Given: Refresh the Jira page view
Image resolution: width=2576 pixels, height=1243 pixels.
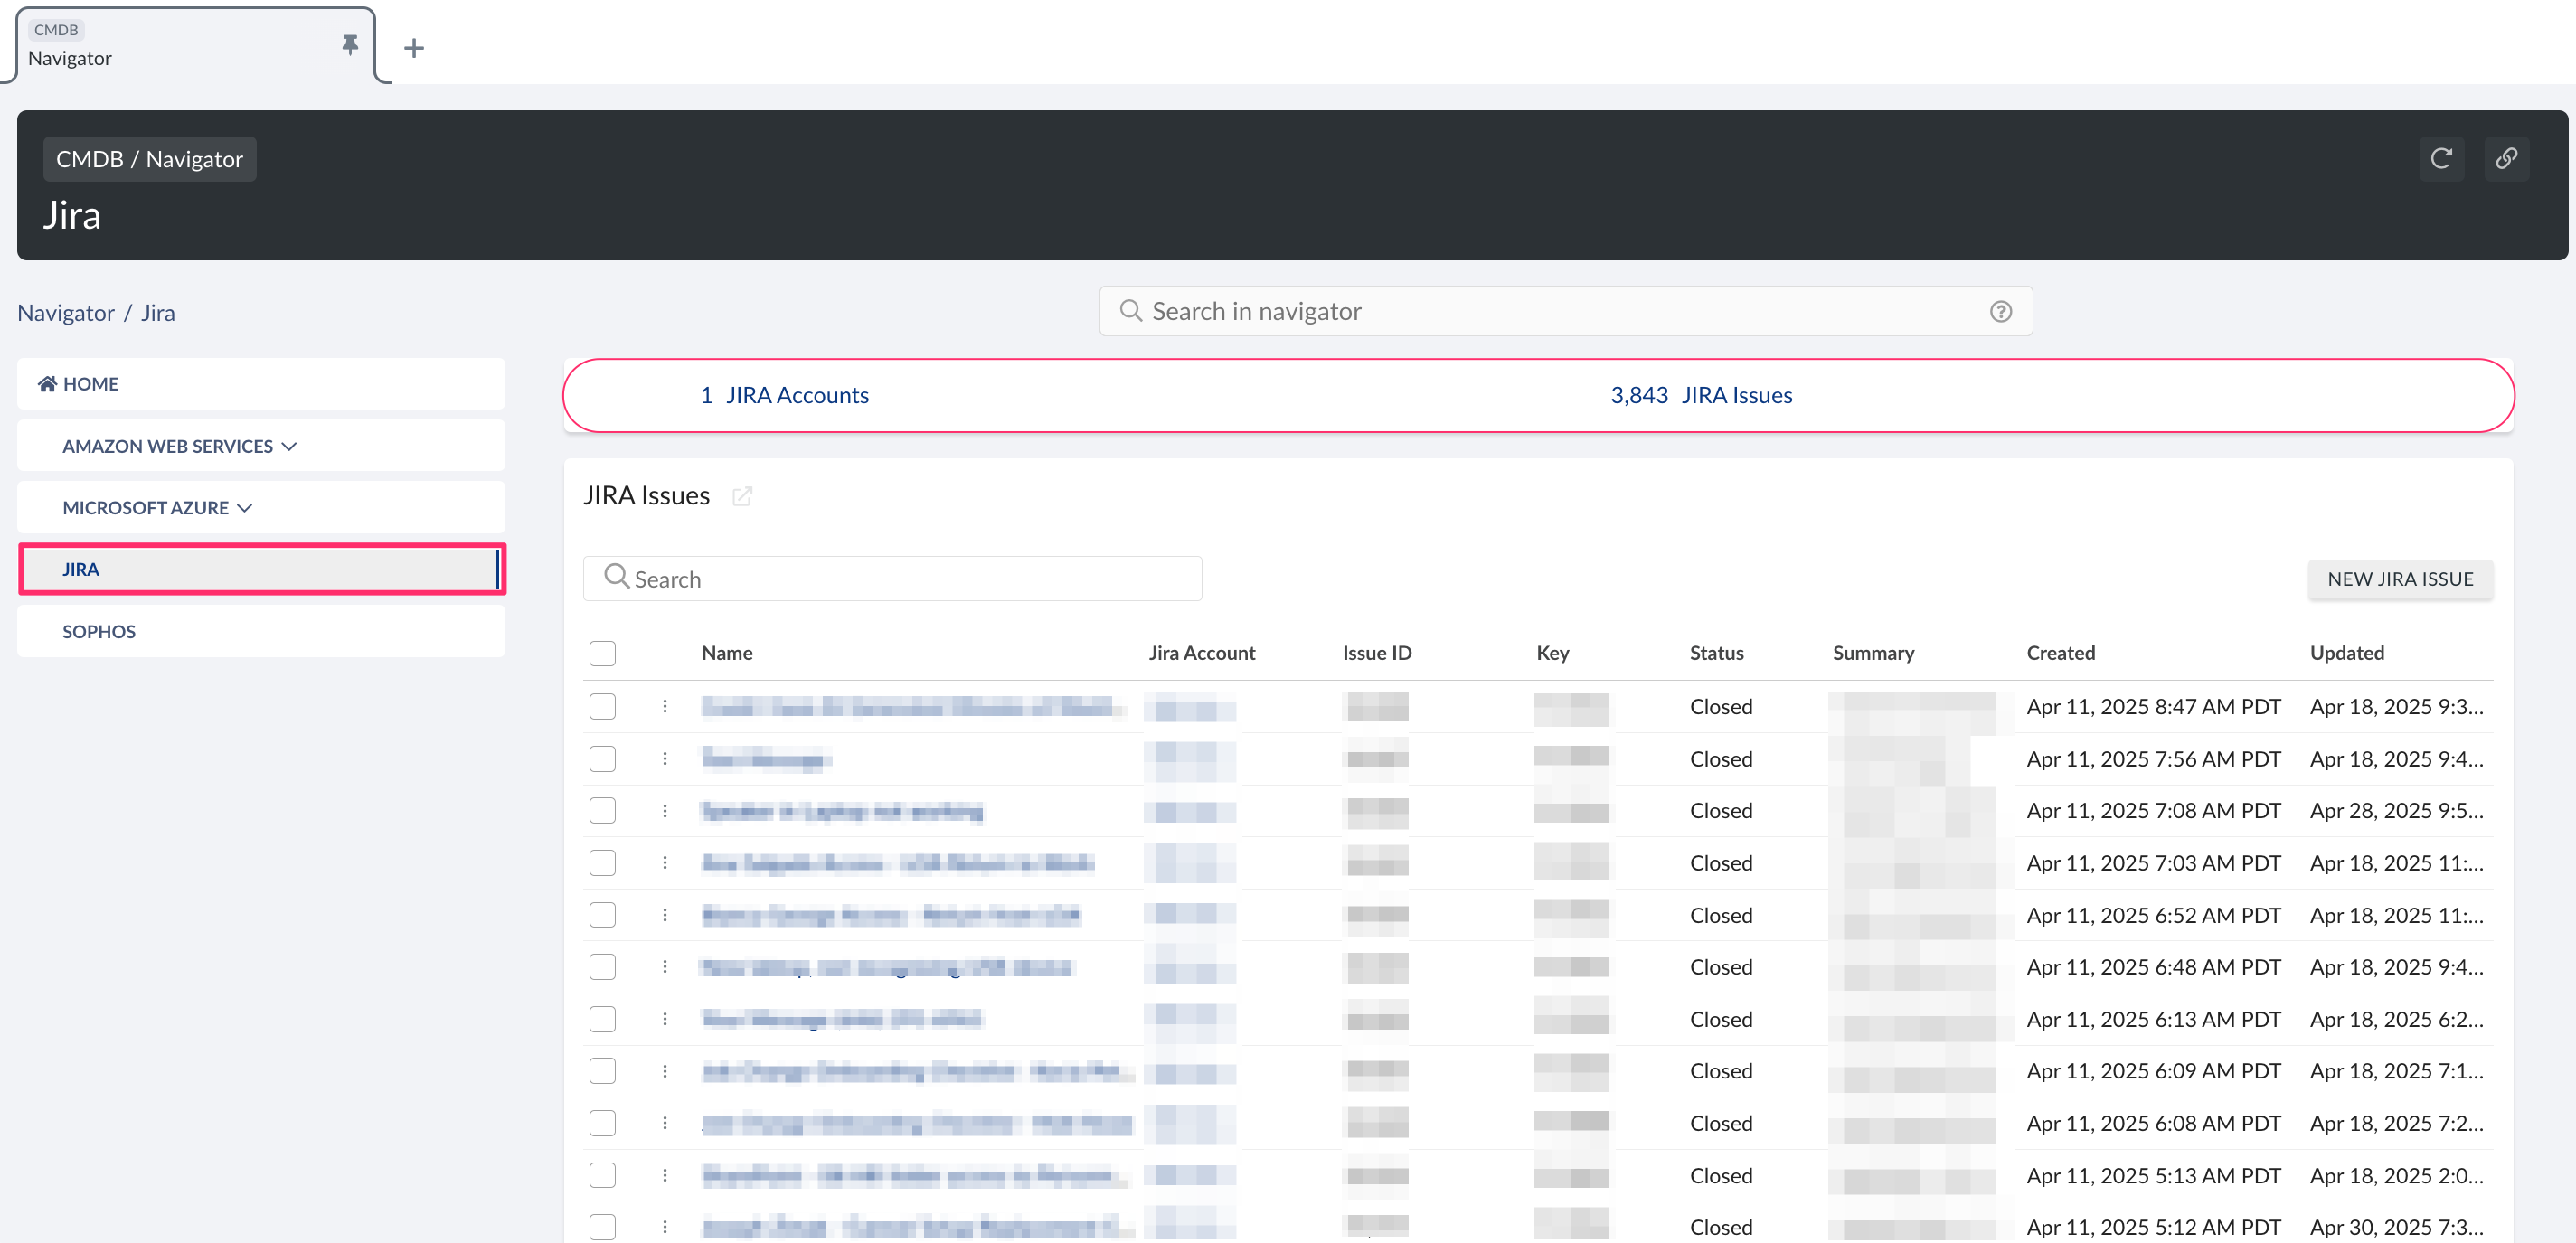Looking at the screenshot, I should (2442, 158).
